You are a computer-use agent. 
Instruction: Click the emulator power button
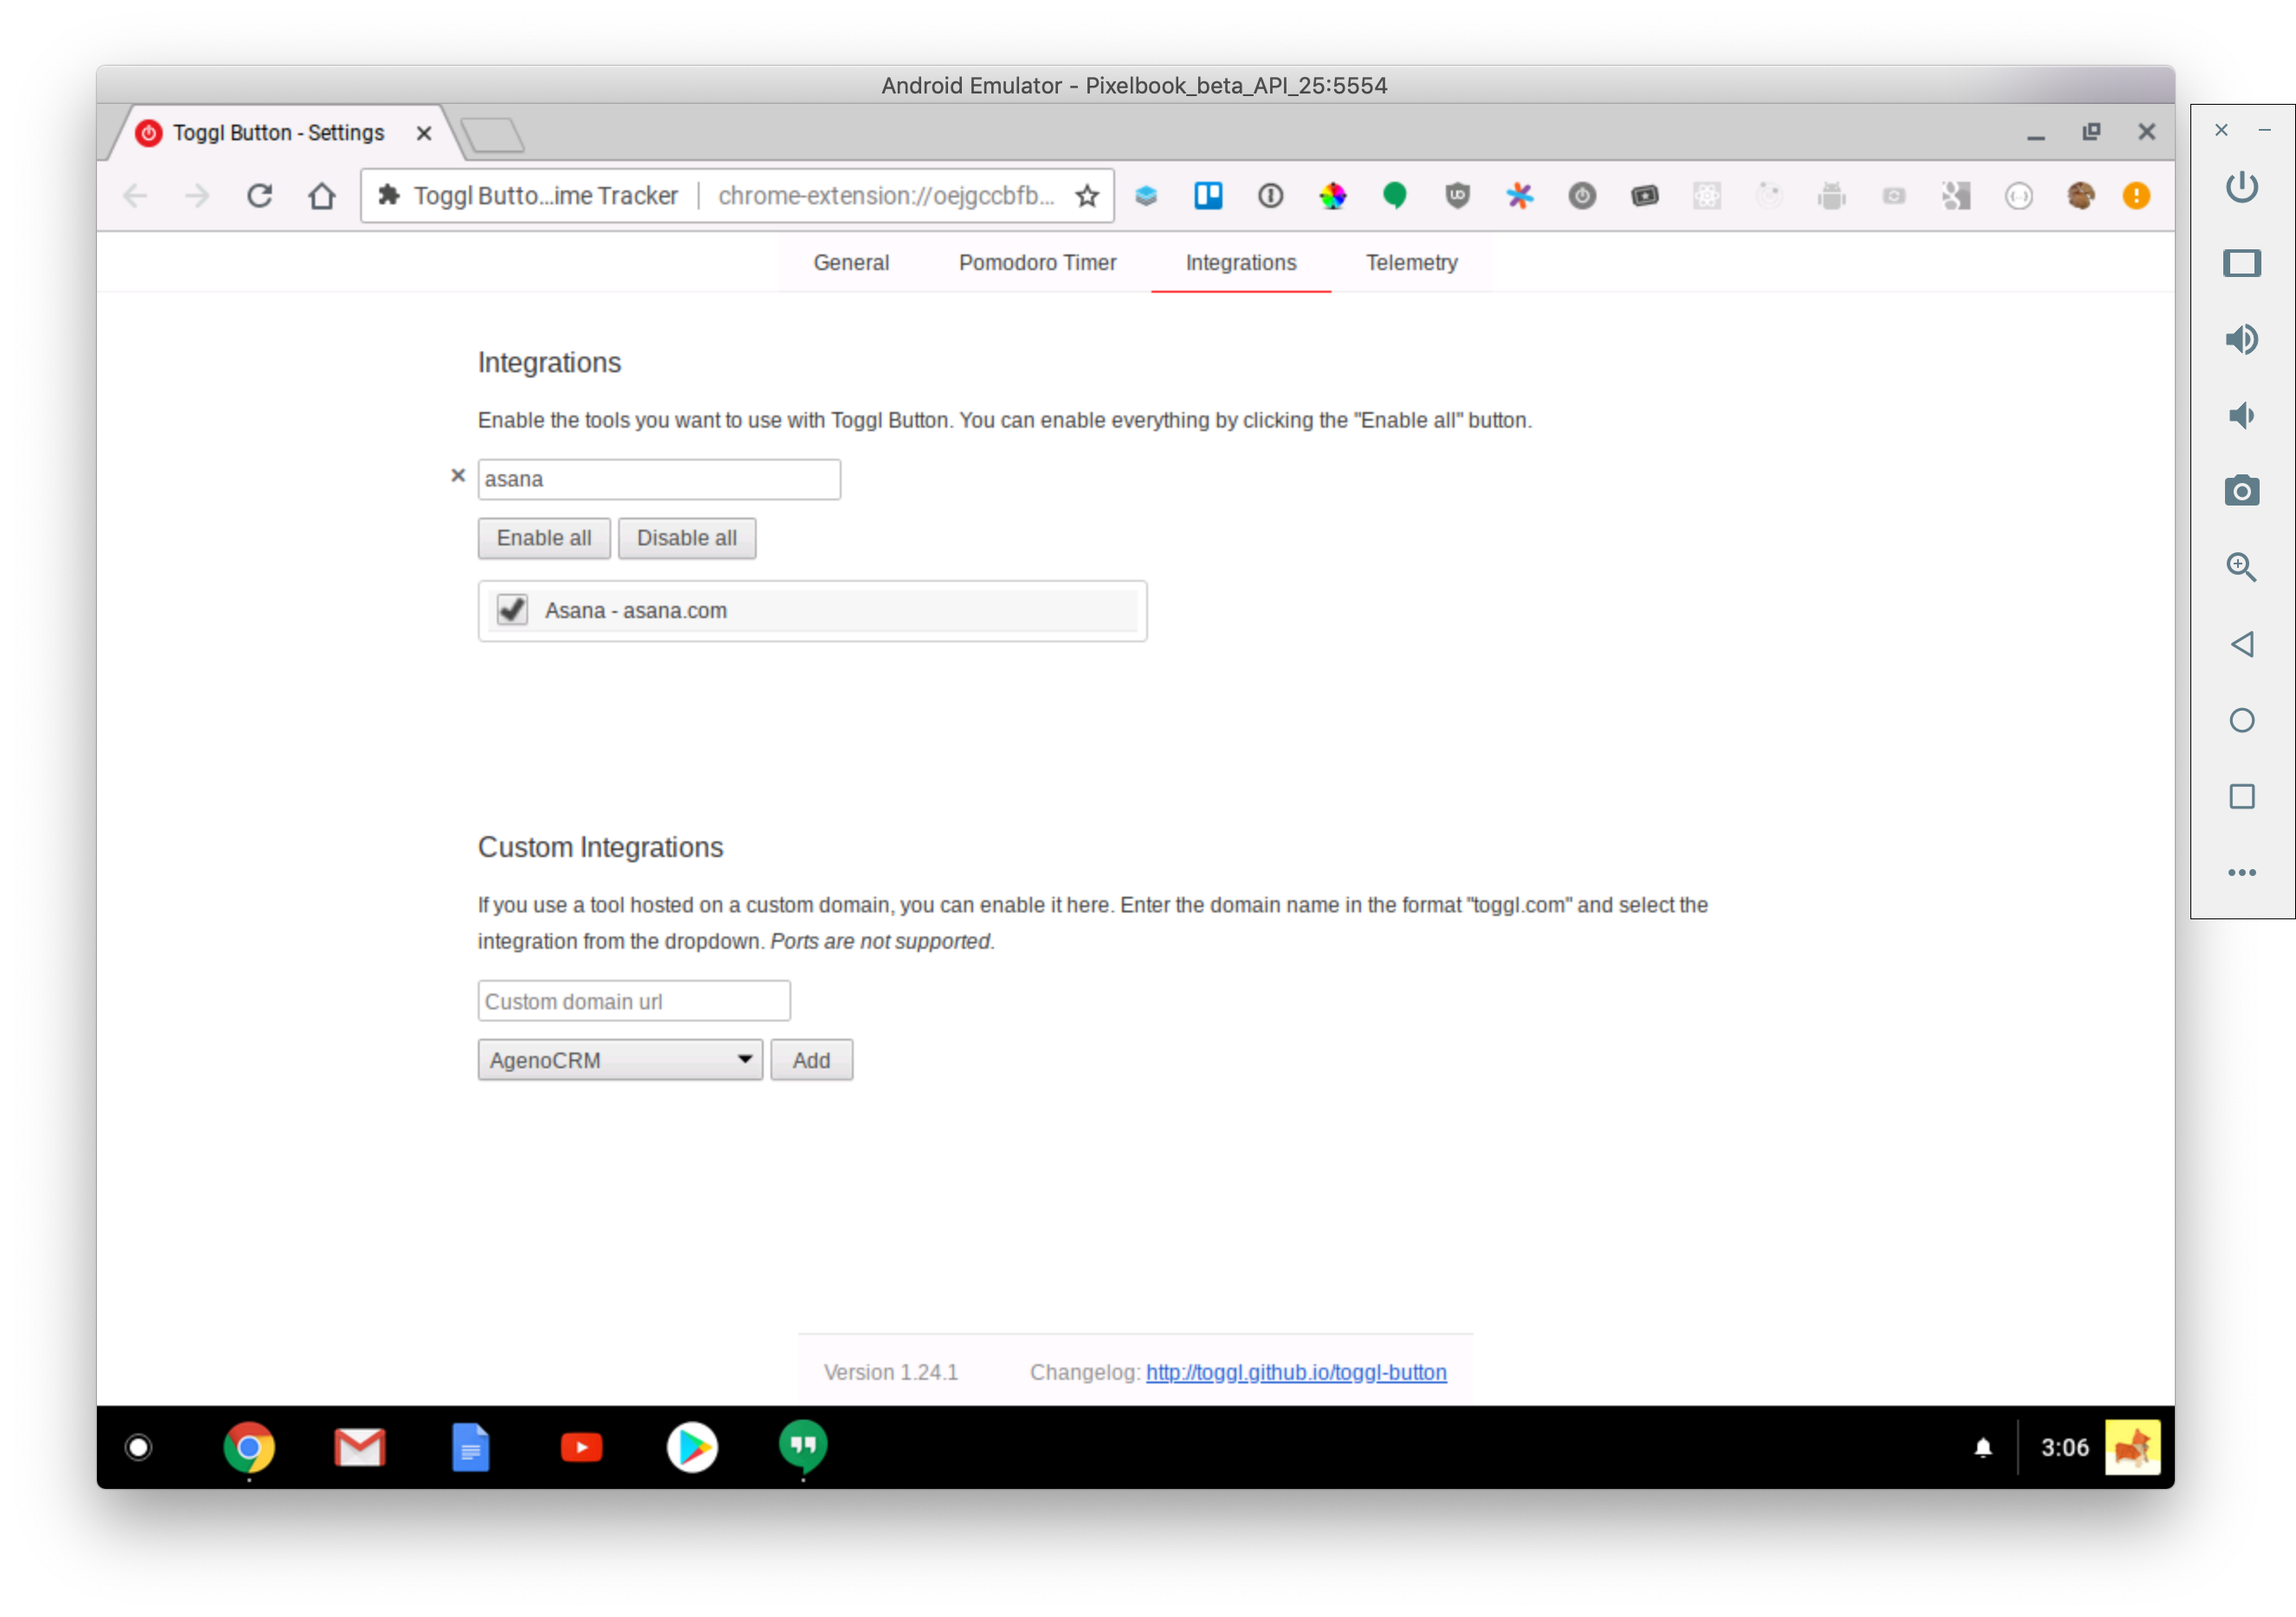pos(2241,187)
